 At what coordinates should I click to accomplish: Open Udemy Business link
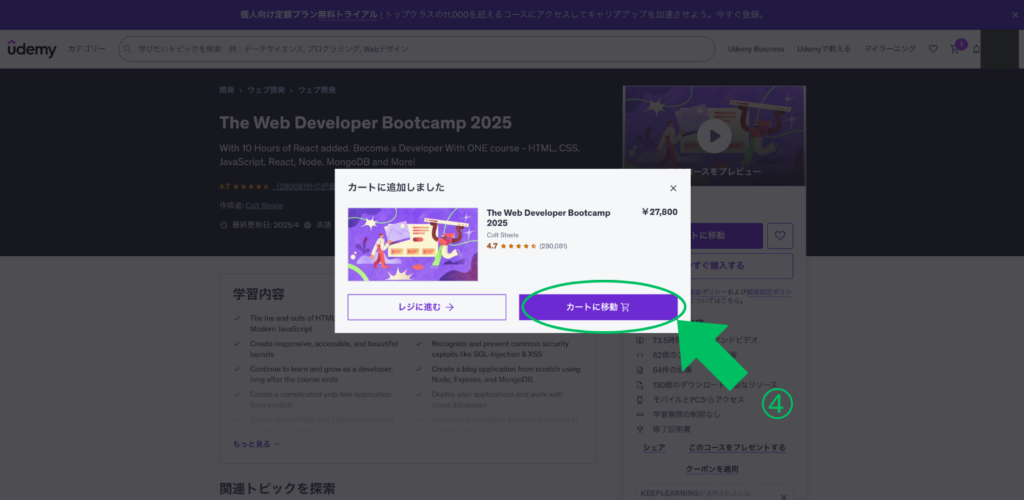(x=756, y=49)
